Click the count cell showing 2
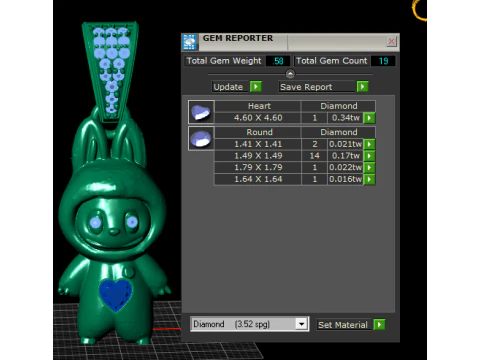The width and height of the screenshot is (480, 360). pyautogui.click(x=315, y=144)
